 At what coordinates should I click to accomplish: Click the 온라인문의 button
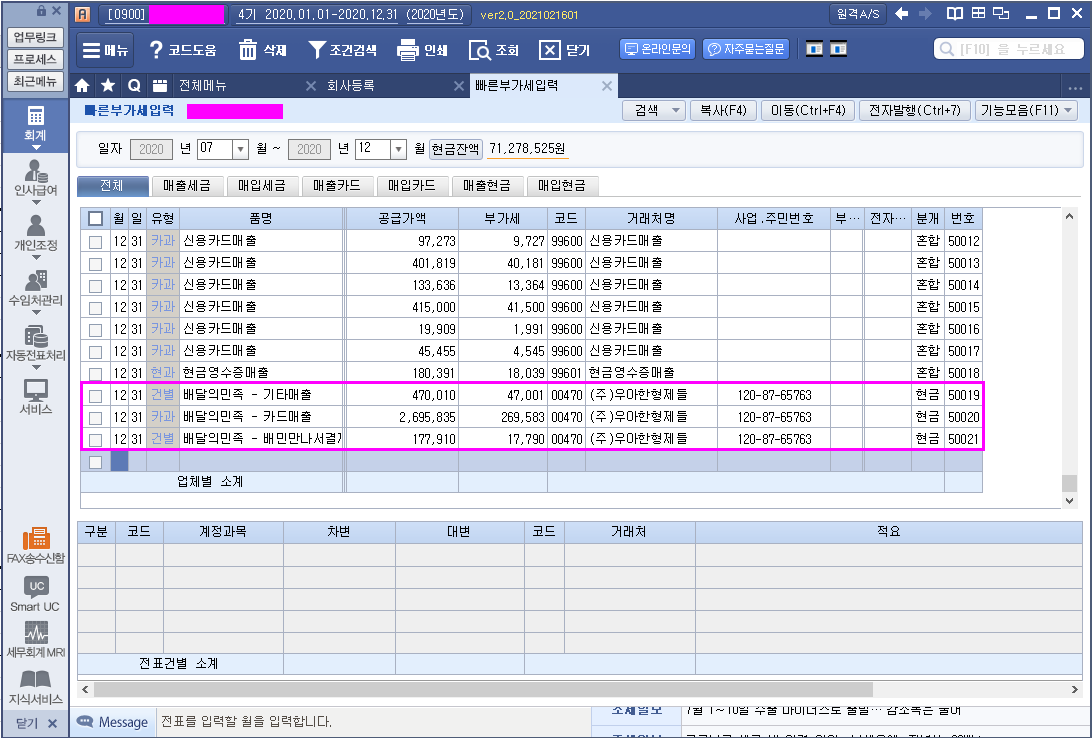pos(657,49)
